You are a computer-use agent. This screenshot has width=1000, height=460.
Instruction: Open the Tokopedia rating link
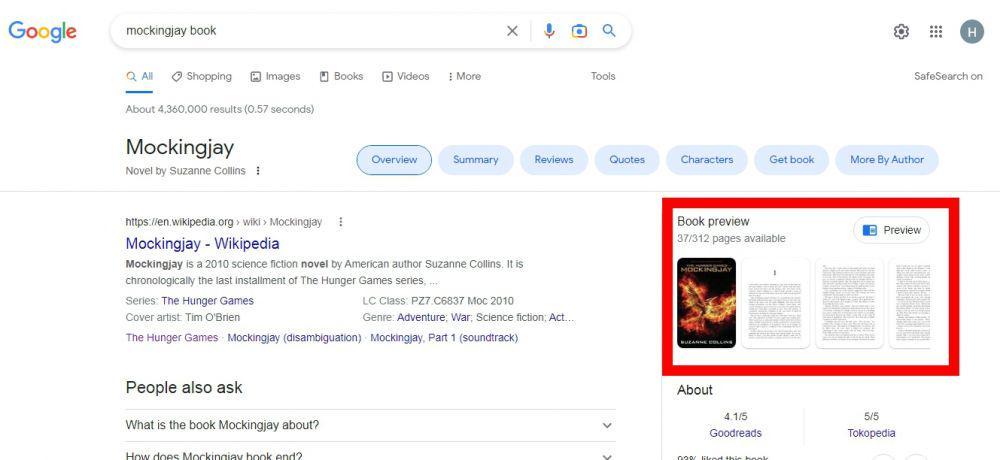(x=871, y=433)
